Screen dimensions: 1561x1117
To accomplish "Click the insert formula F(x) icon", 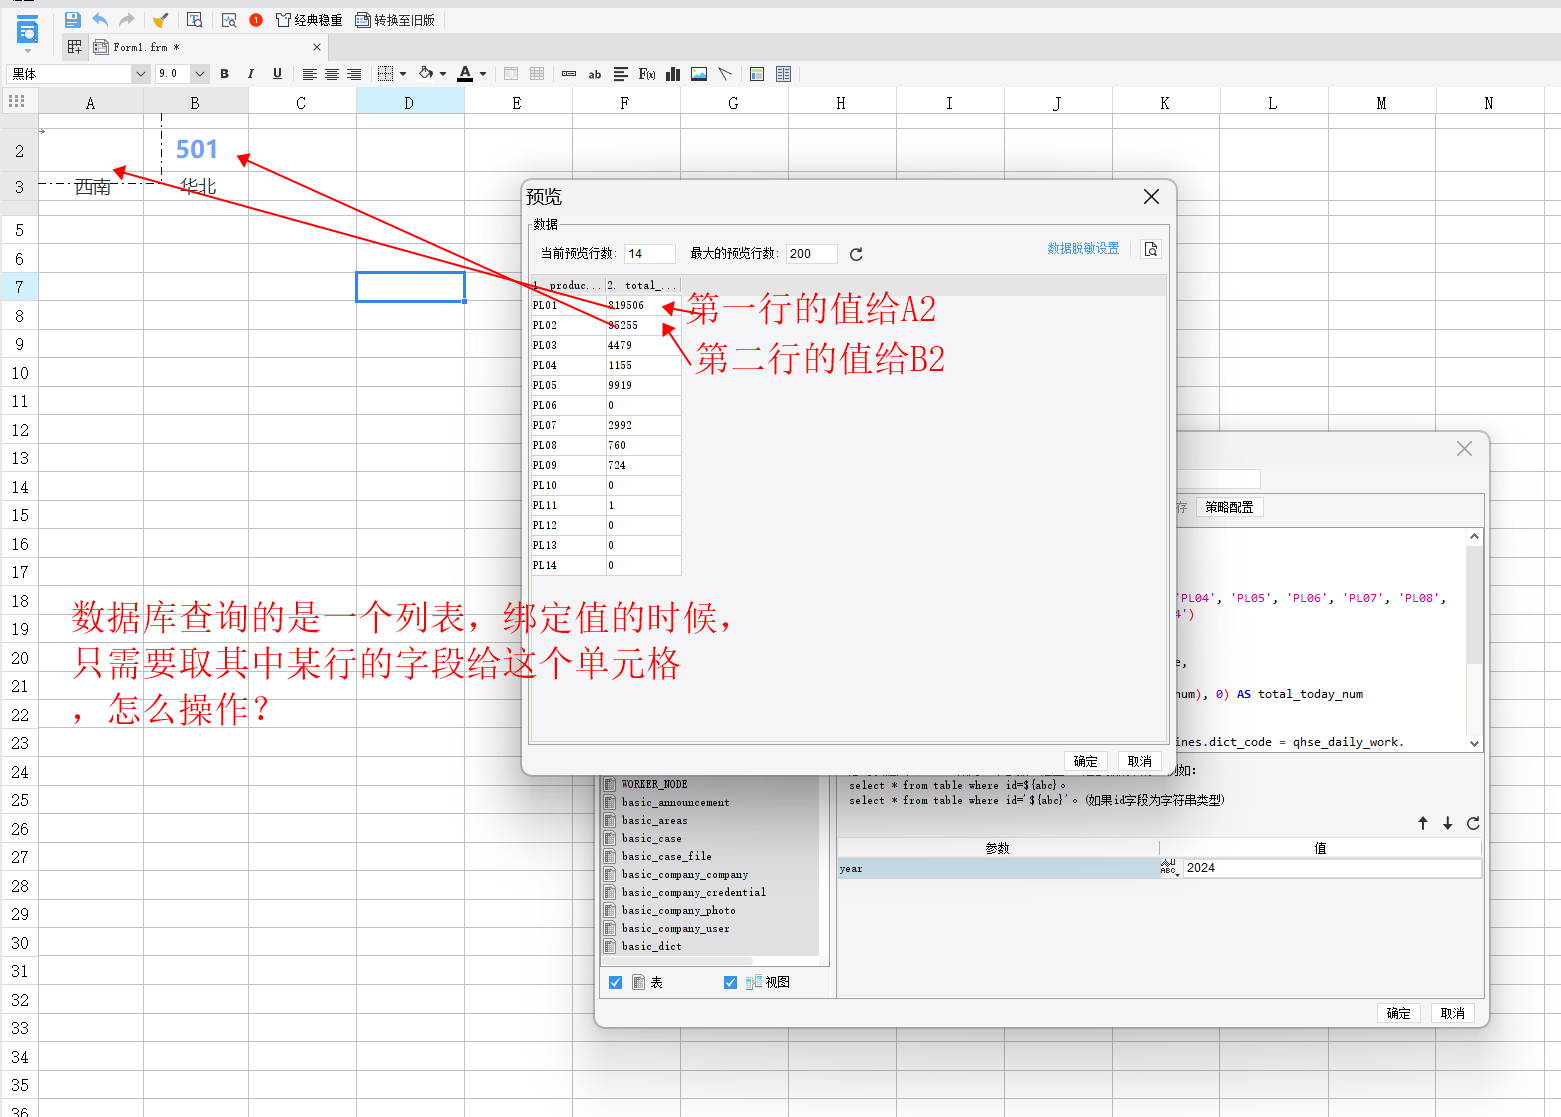I will pyautogui.click(x=647, y=74).
